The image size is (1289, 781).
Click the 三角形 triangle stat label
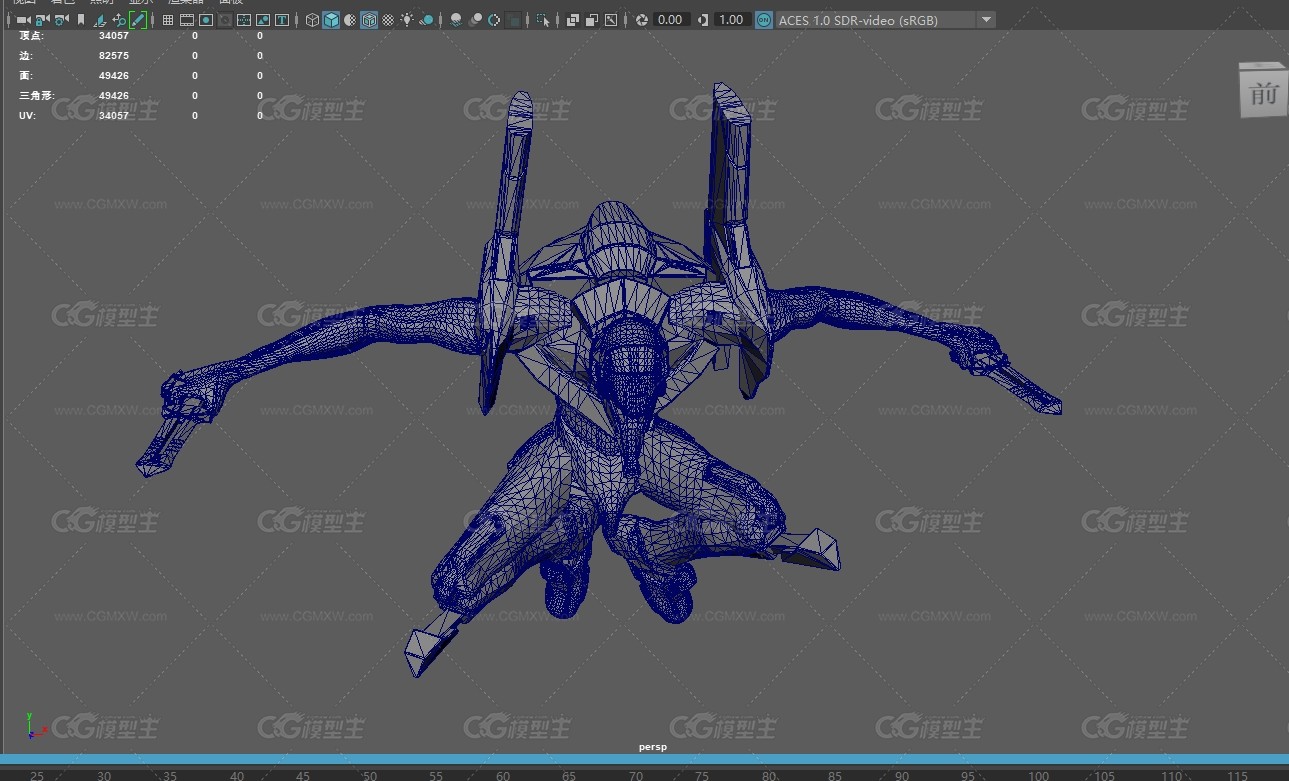point(35,96)
